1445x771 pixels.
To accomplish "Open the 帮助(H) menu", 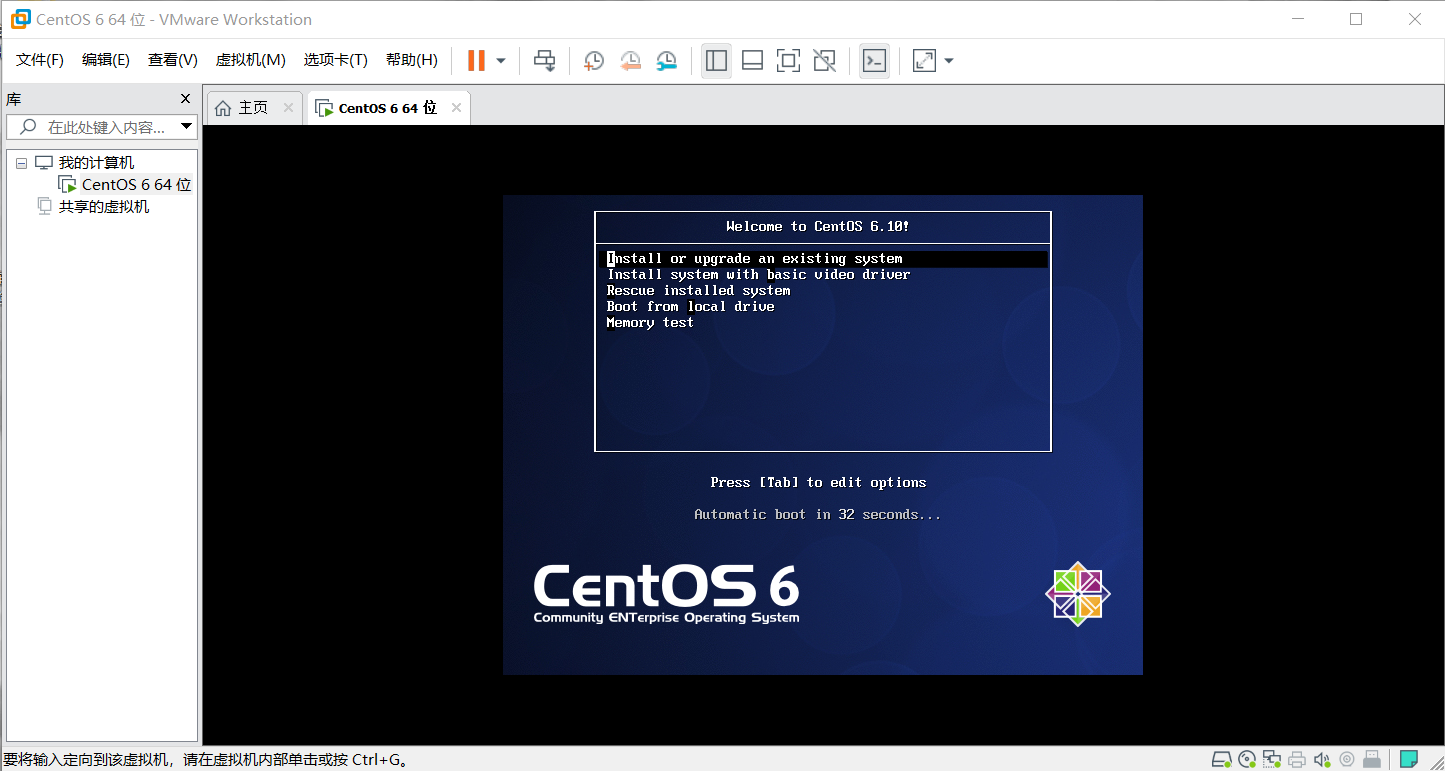I will [x=412, y=60].
